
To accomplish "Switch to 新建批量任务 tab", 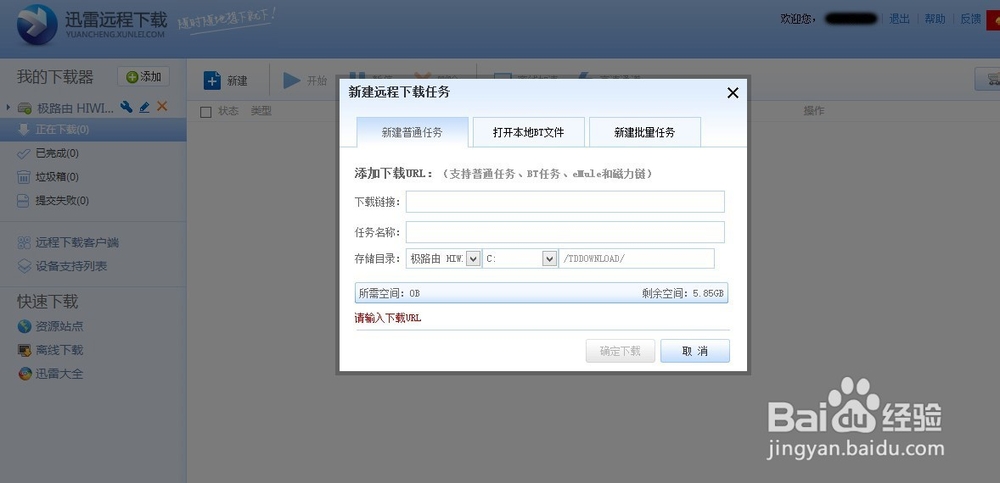I will pos(645,132).
